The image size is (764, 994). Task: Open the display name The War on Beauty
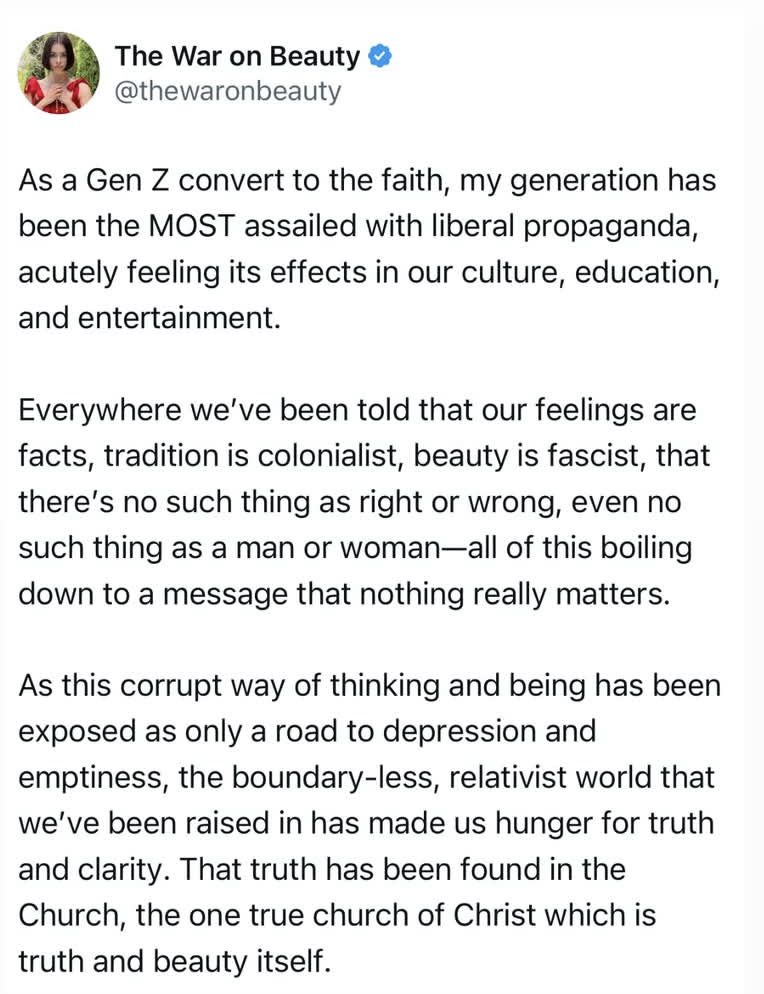(x=237, y=56)
